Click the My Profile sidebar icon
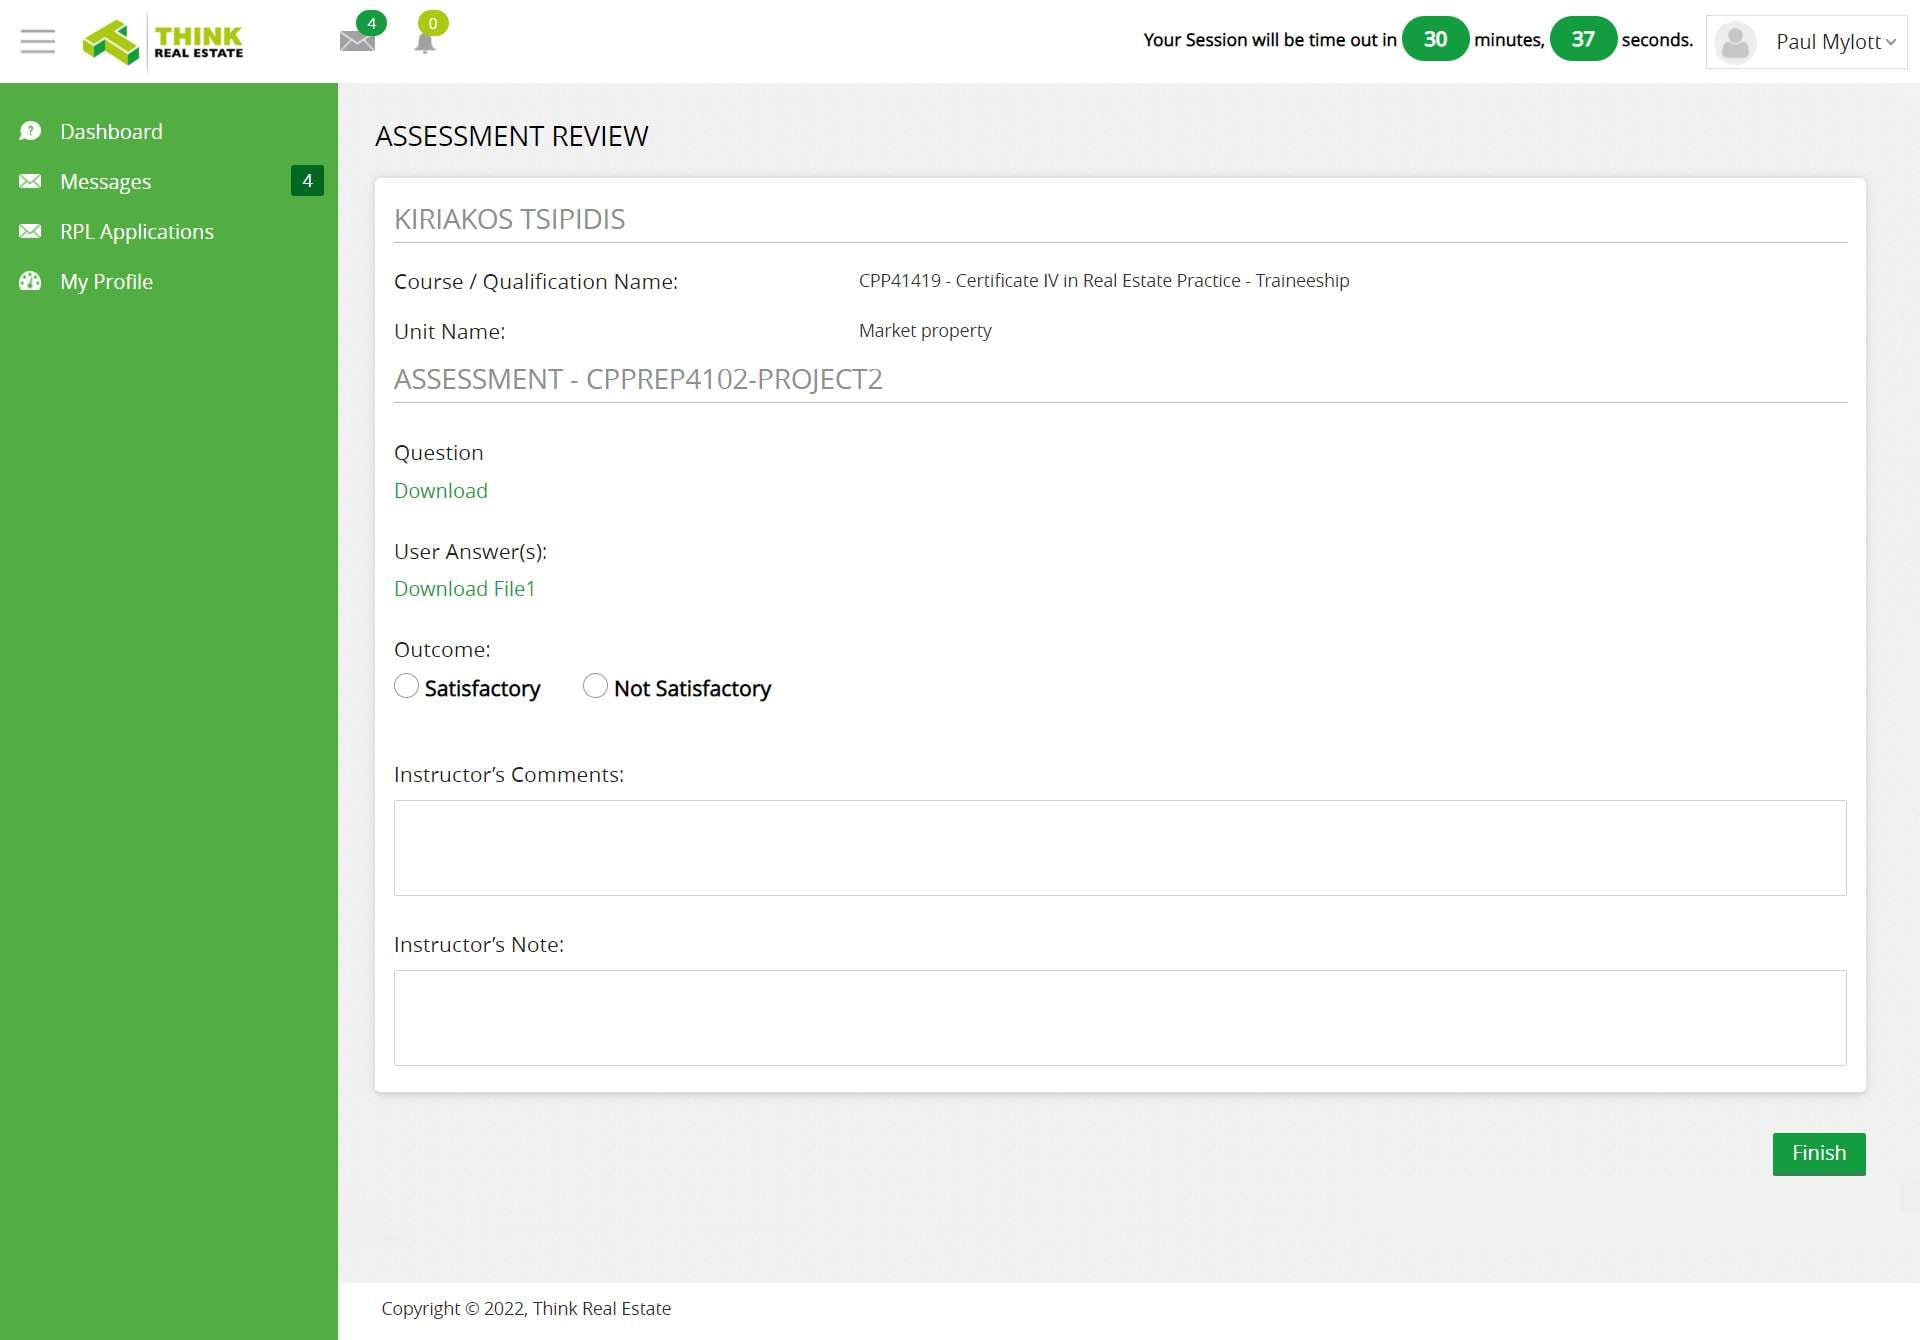This screenshot has height=1340, width=1920. (x=30, y=281)
